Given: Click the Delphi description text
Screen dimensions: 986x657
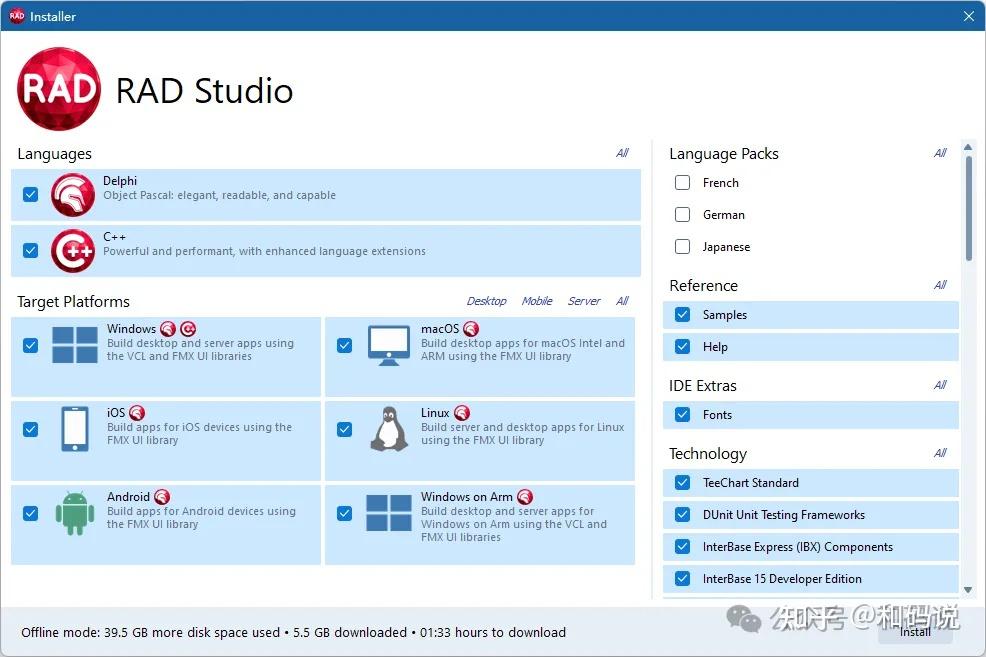Looking at the screenshot, I should tap(219, 196).
